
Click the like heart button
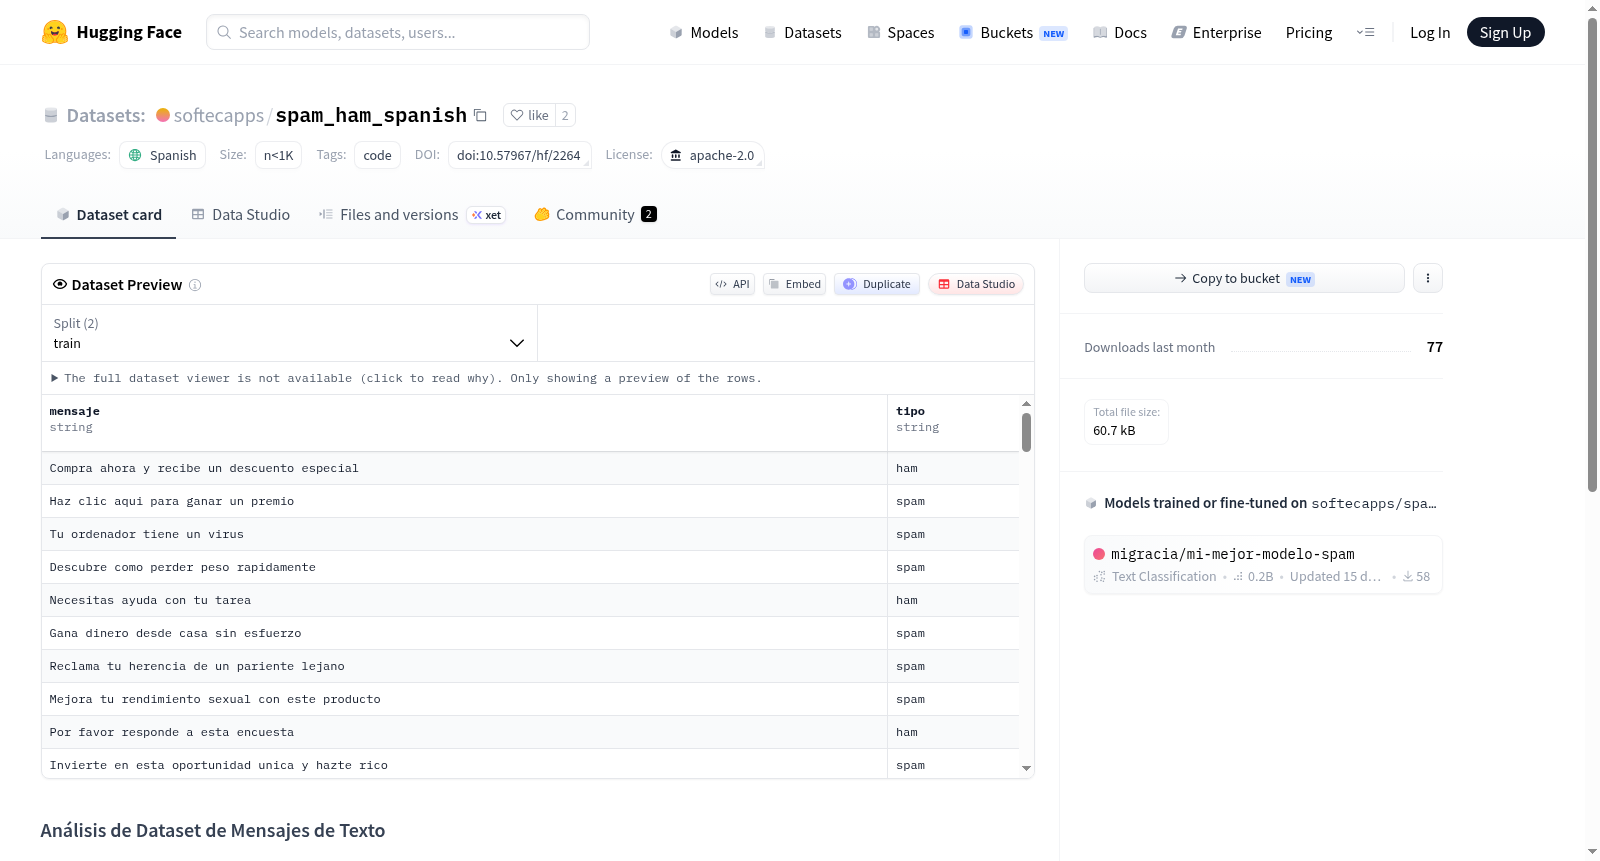(x=529, y=115)
